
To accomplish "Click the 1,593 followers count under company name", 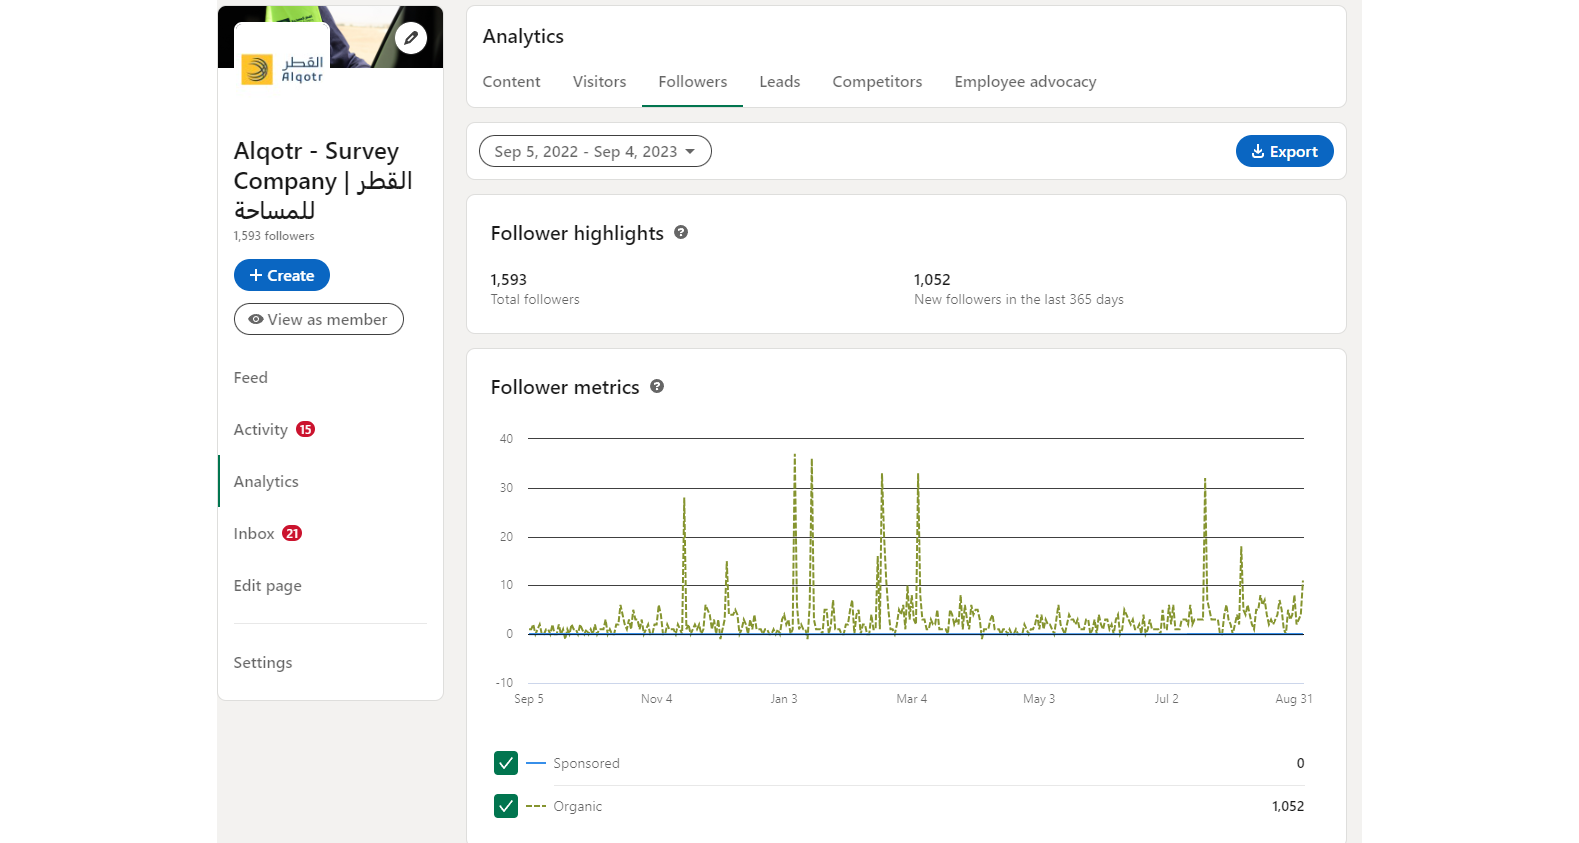I will coord(274,236).
